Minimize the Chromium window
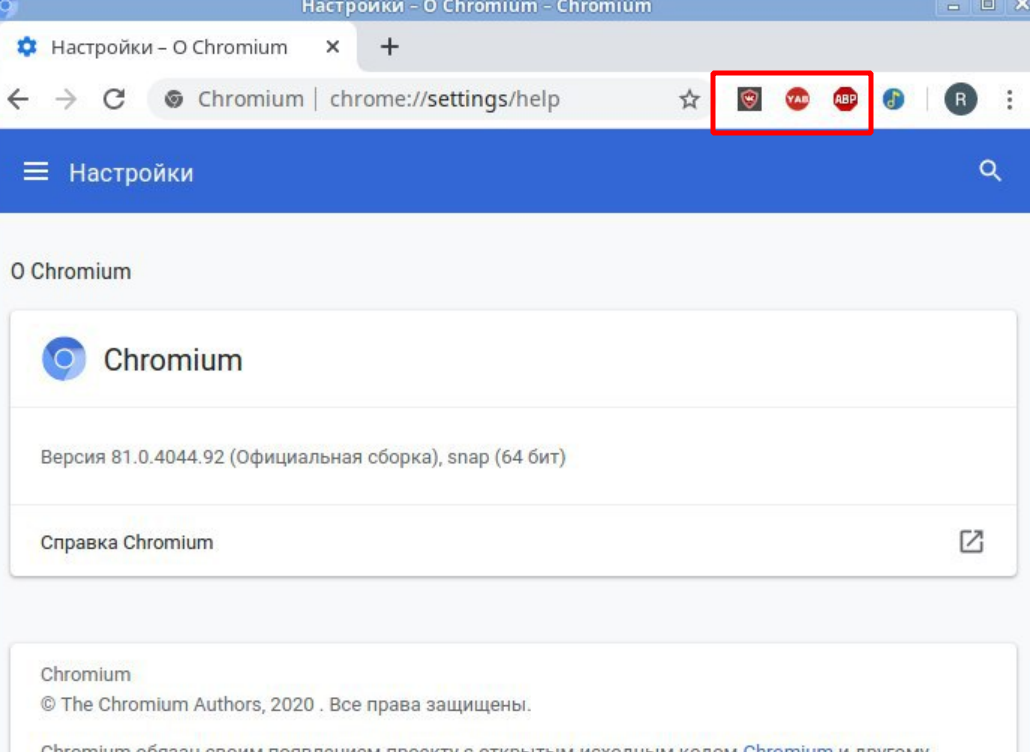Viewport: 1030px width, 752px height. (954, 6)
